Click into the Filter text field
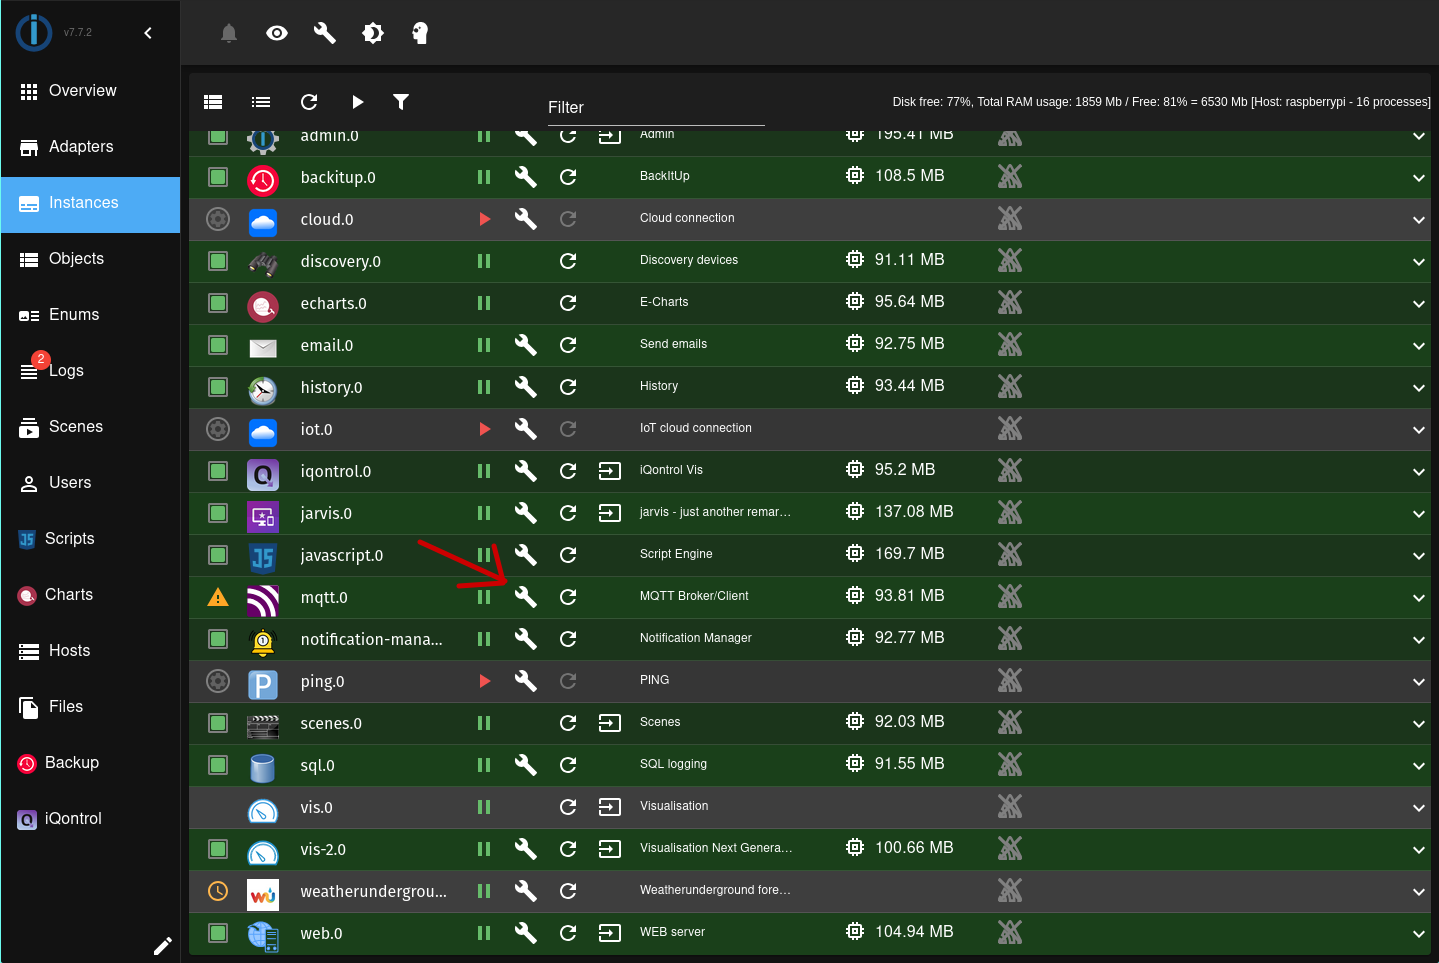The width and height of the screenshot is (1439, 963). 655,108
